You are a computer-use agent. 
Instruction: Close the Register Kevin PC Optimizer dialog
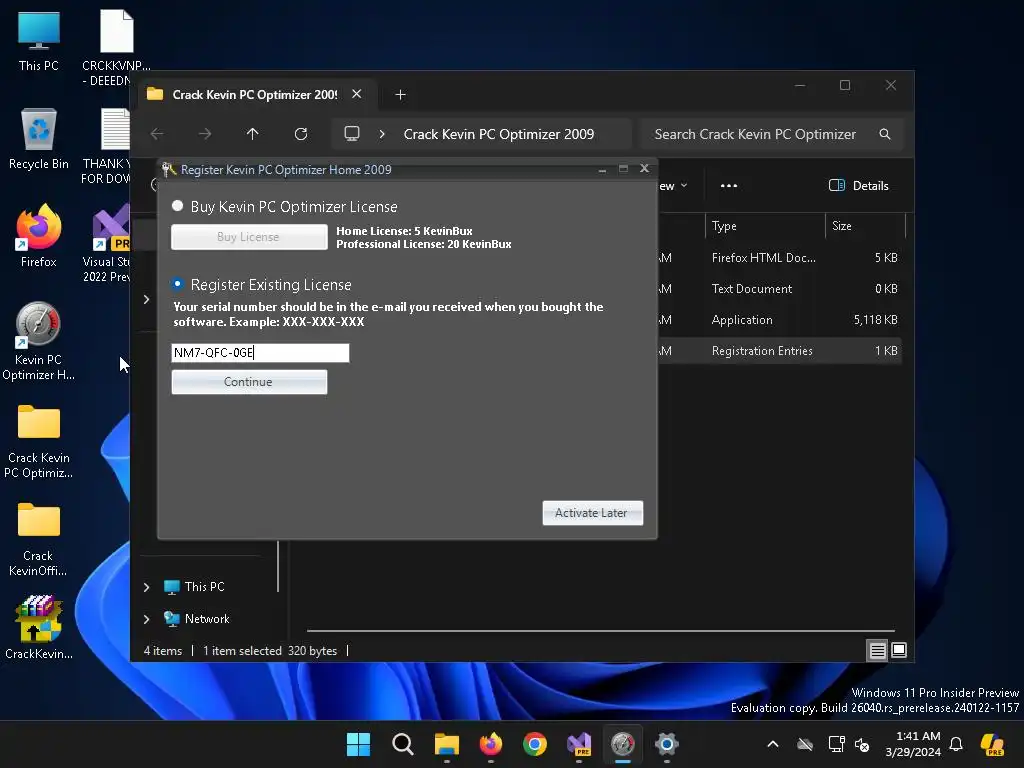point(644,168)
